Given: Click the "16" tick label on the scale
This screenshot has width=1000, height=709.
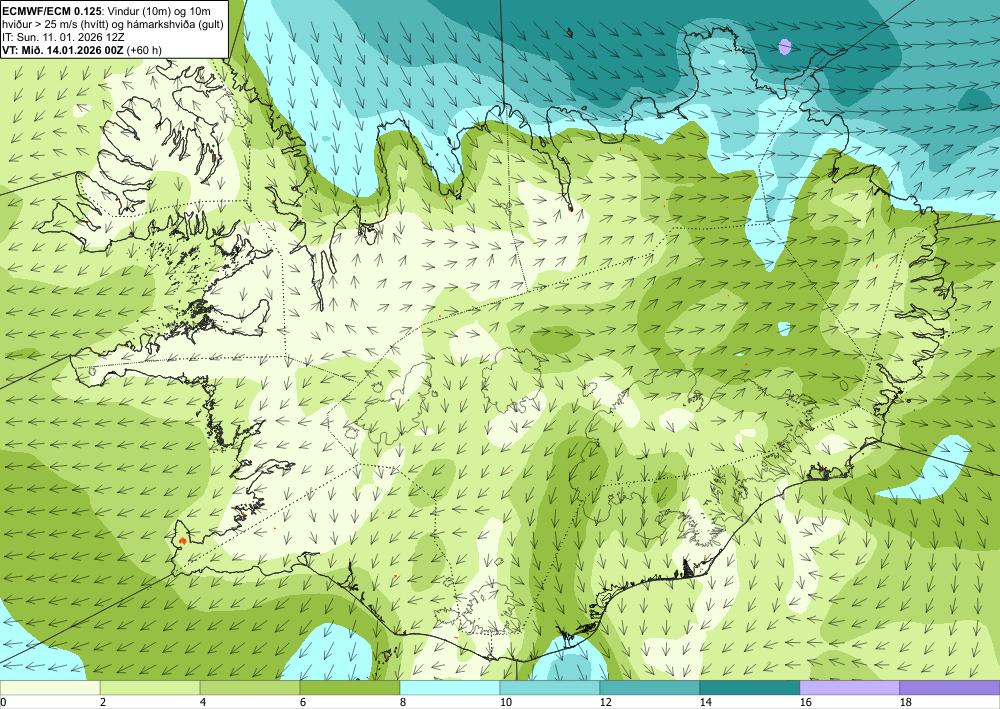Looking at the screenshot, I should tap(805, 702).
